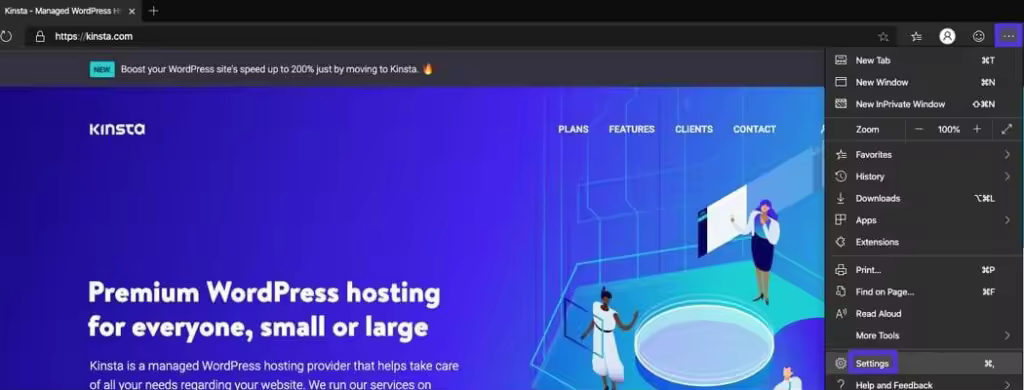Open the Apps submenu

click(924, 220)
